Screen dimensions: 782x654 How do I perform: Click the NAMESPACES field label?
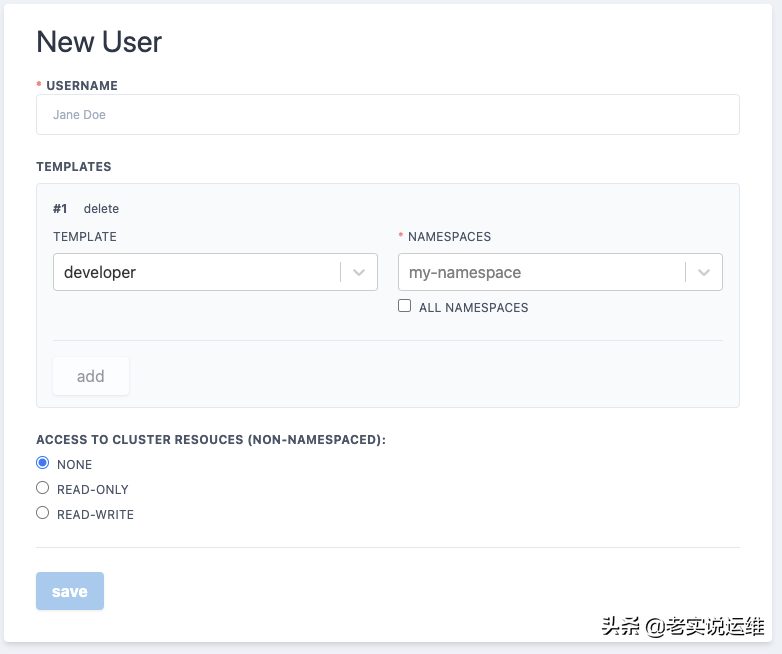click(x=449, y=236)
